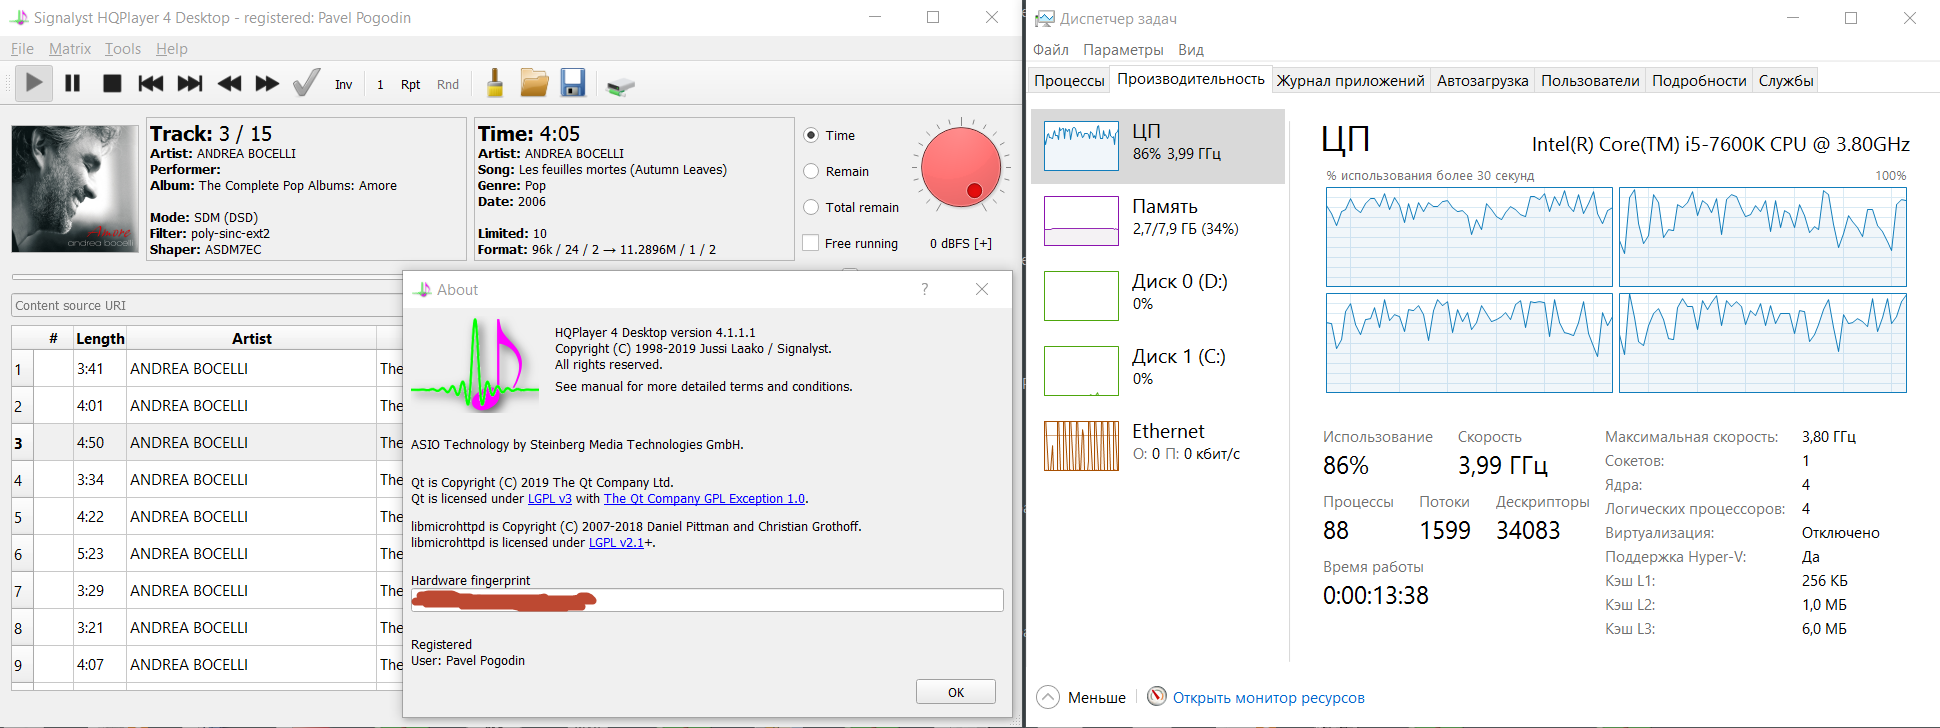1940x728 pixels.
Task: Click the checkmark apply icon in toolbar
Action: point(306,83)
